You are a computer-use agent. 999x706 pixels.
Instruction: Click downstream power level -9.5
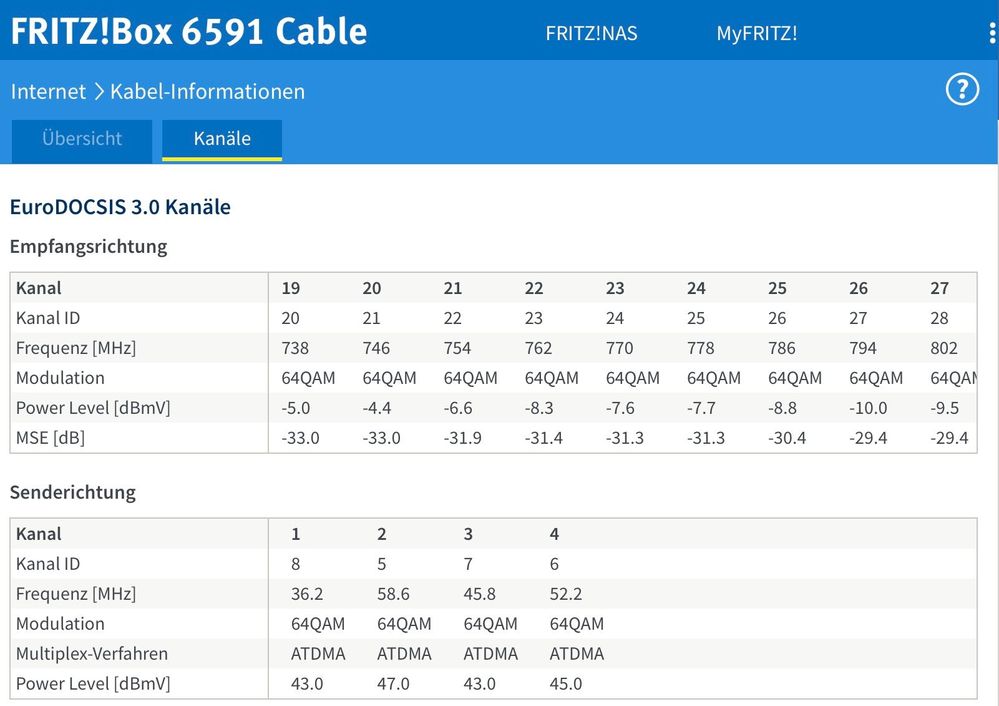(x=944, y=408)
